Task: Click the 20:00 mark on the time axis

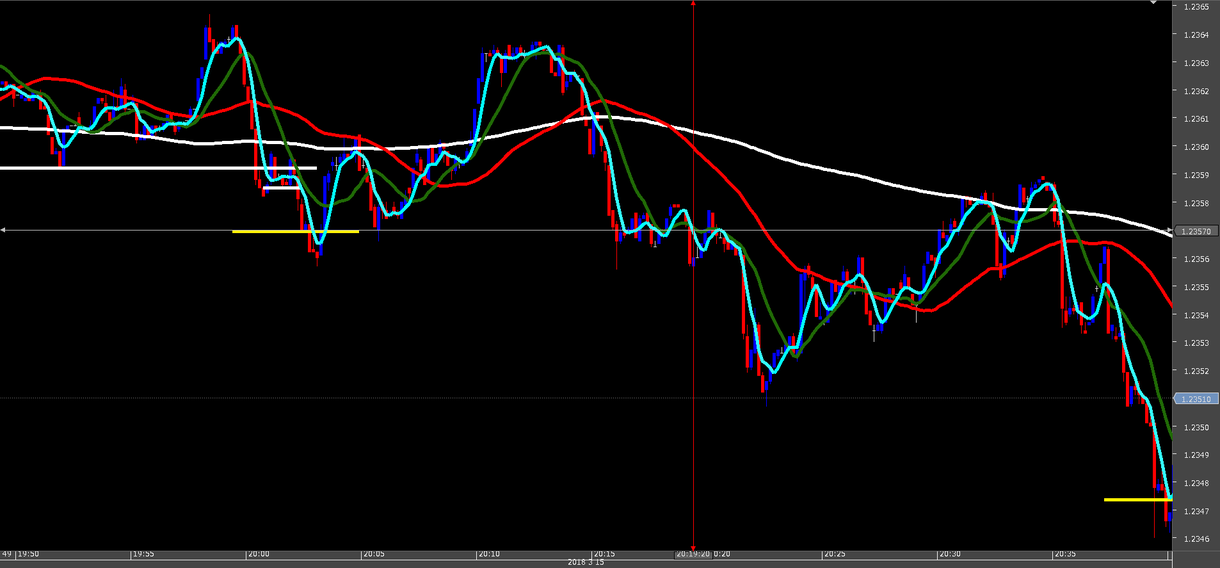Action: pos(260,553)
